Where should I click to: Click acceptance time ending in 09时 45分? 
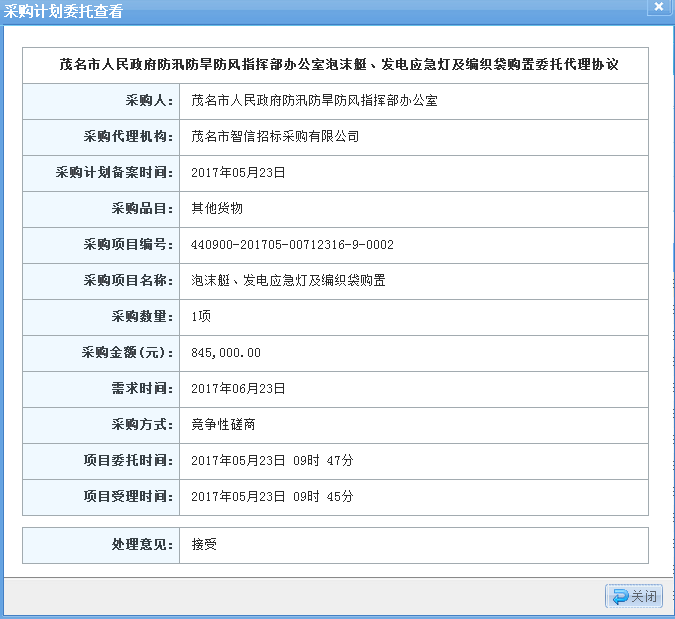pyautogui.click(x=272, y=497)
